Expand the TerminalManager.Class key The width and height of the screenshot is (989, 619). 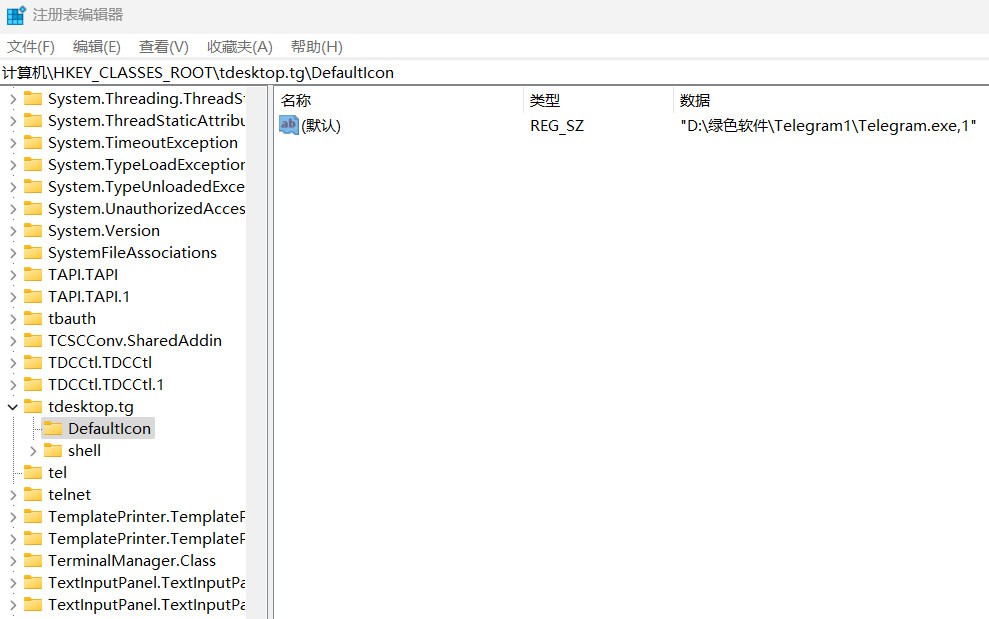[13, 561]
